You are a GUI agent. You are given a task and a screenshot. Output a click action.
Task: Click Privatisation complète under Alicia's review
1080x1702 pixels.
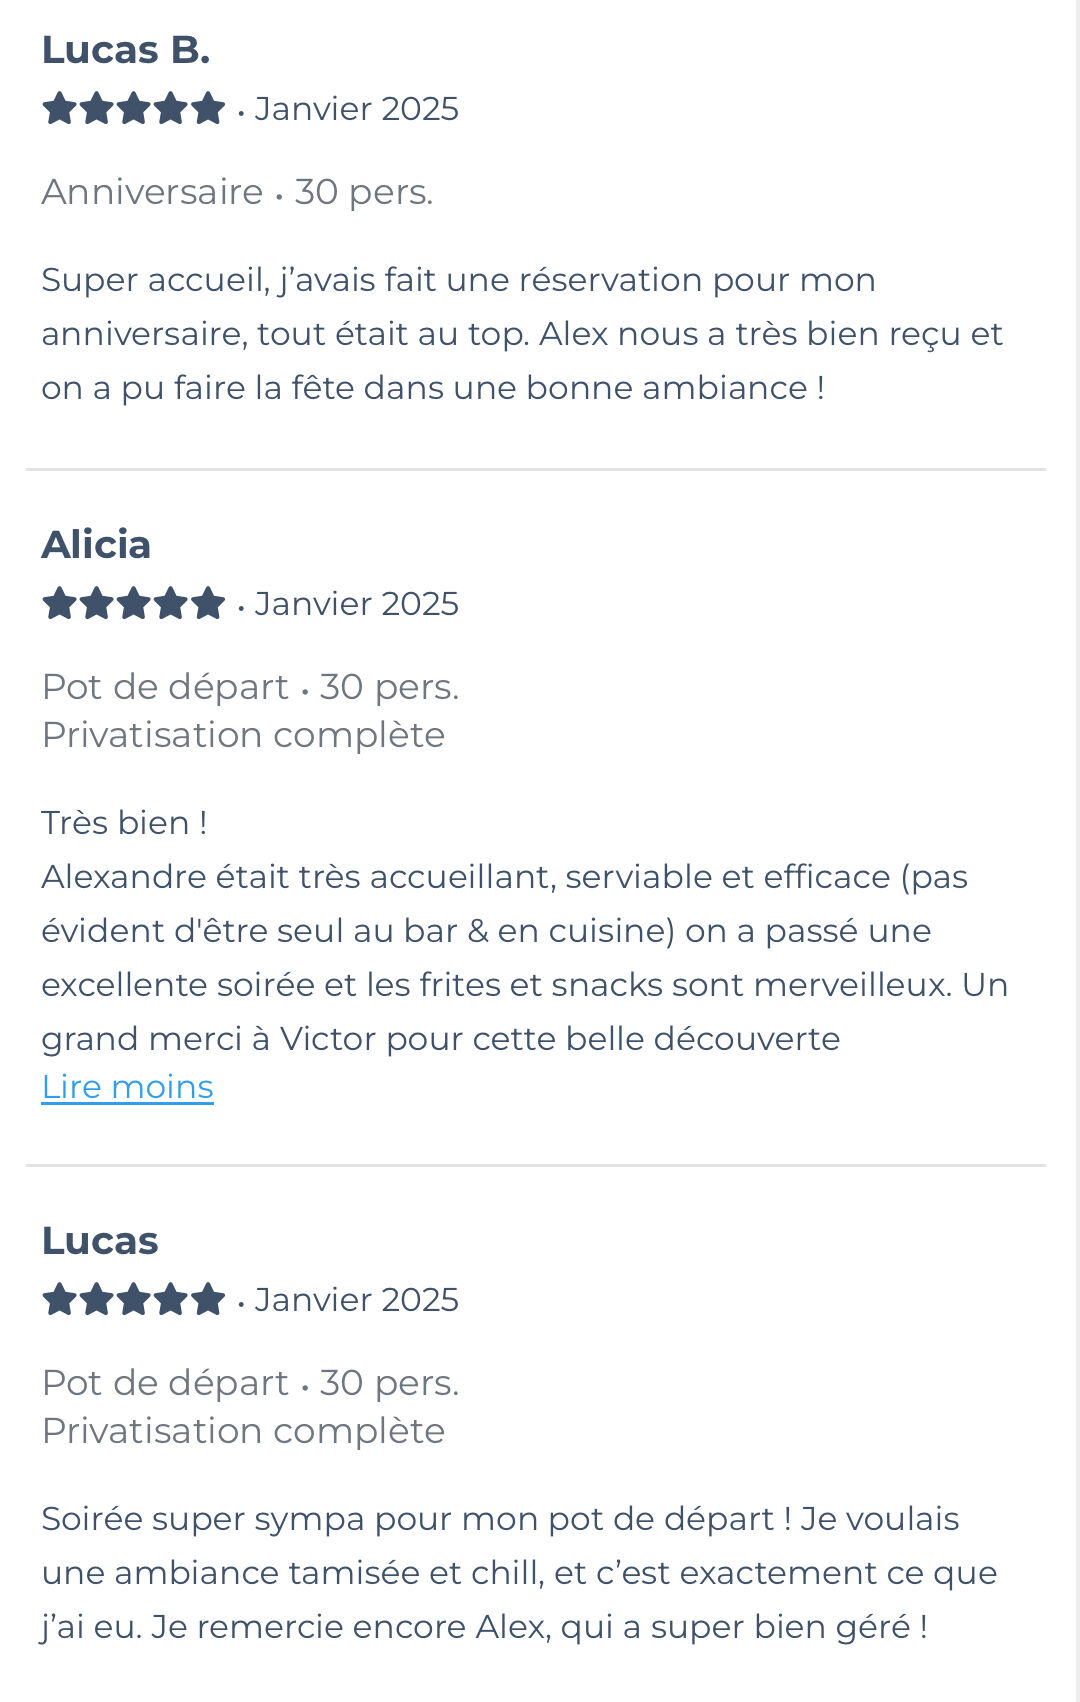243,735
